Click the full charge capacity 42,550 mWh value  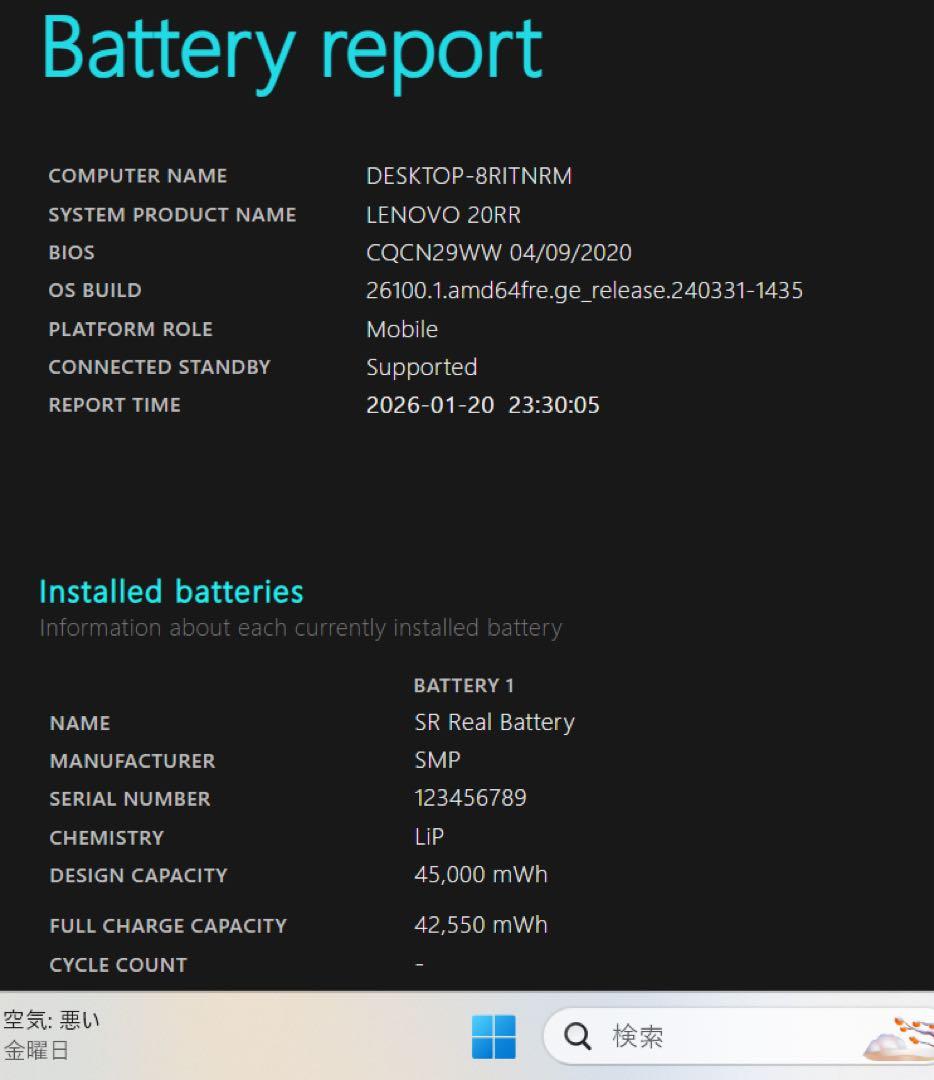click(481, 925)
